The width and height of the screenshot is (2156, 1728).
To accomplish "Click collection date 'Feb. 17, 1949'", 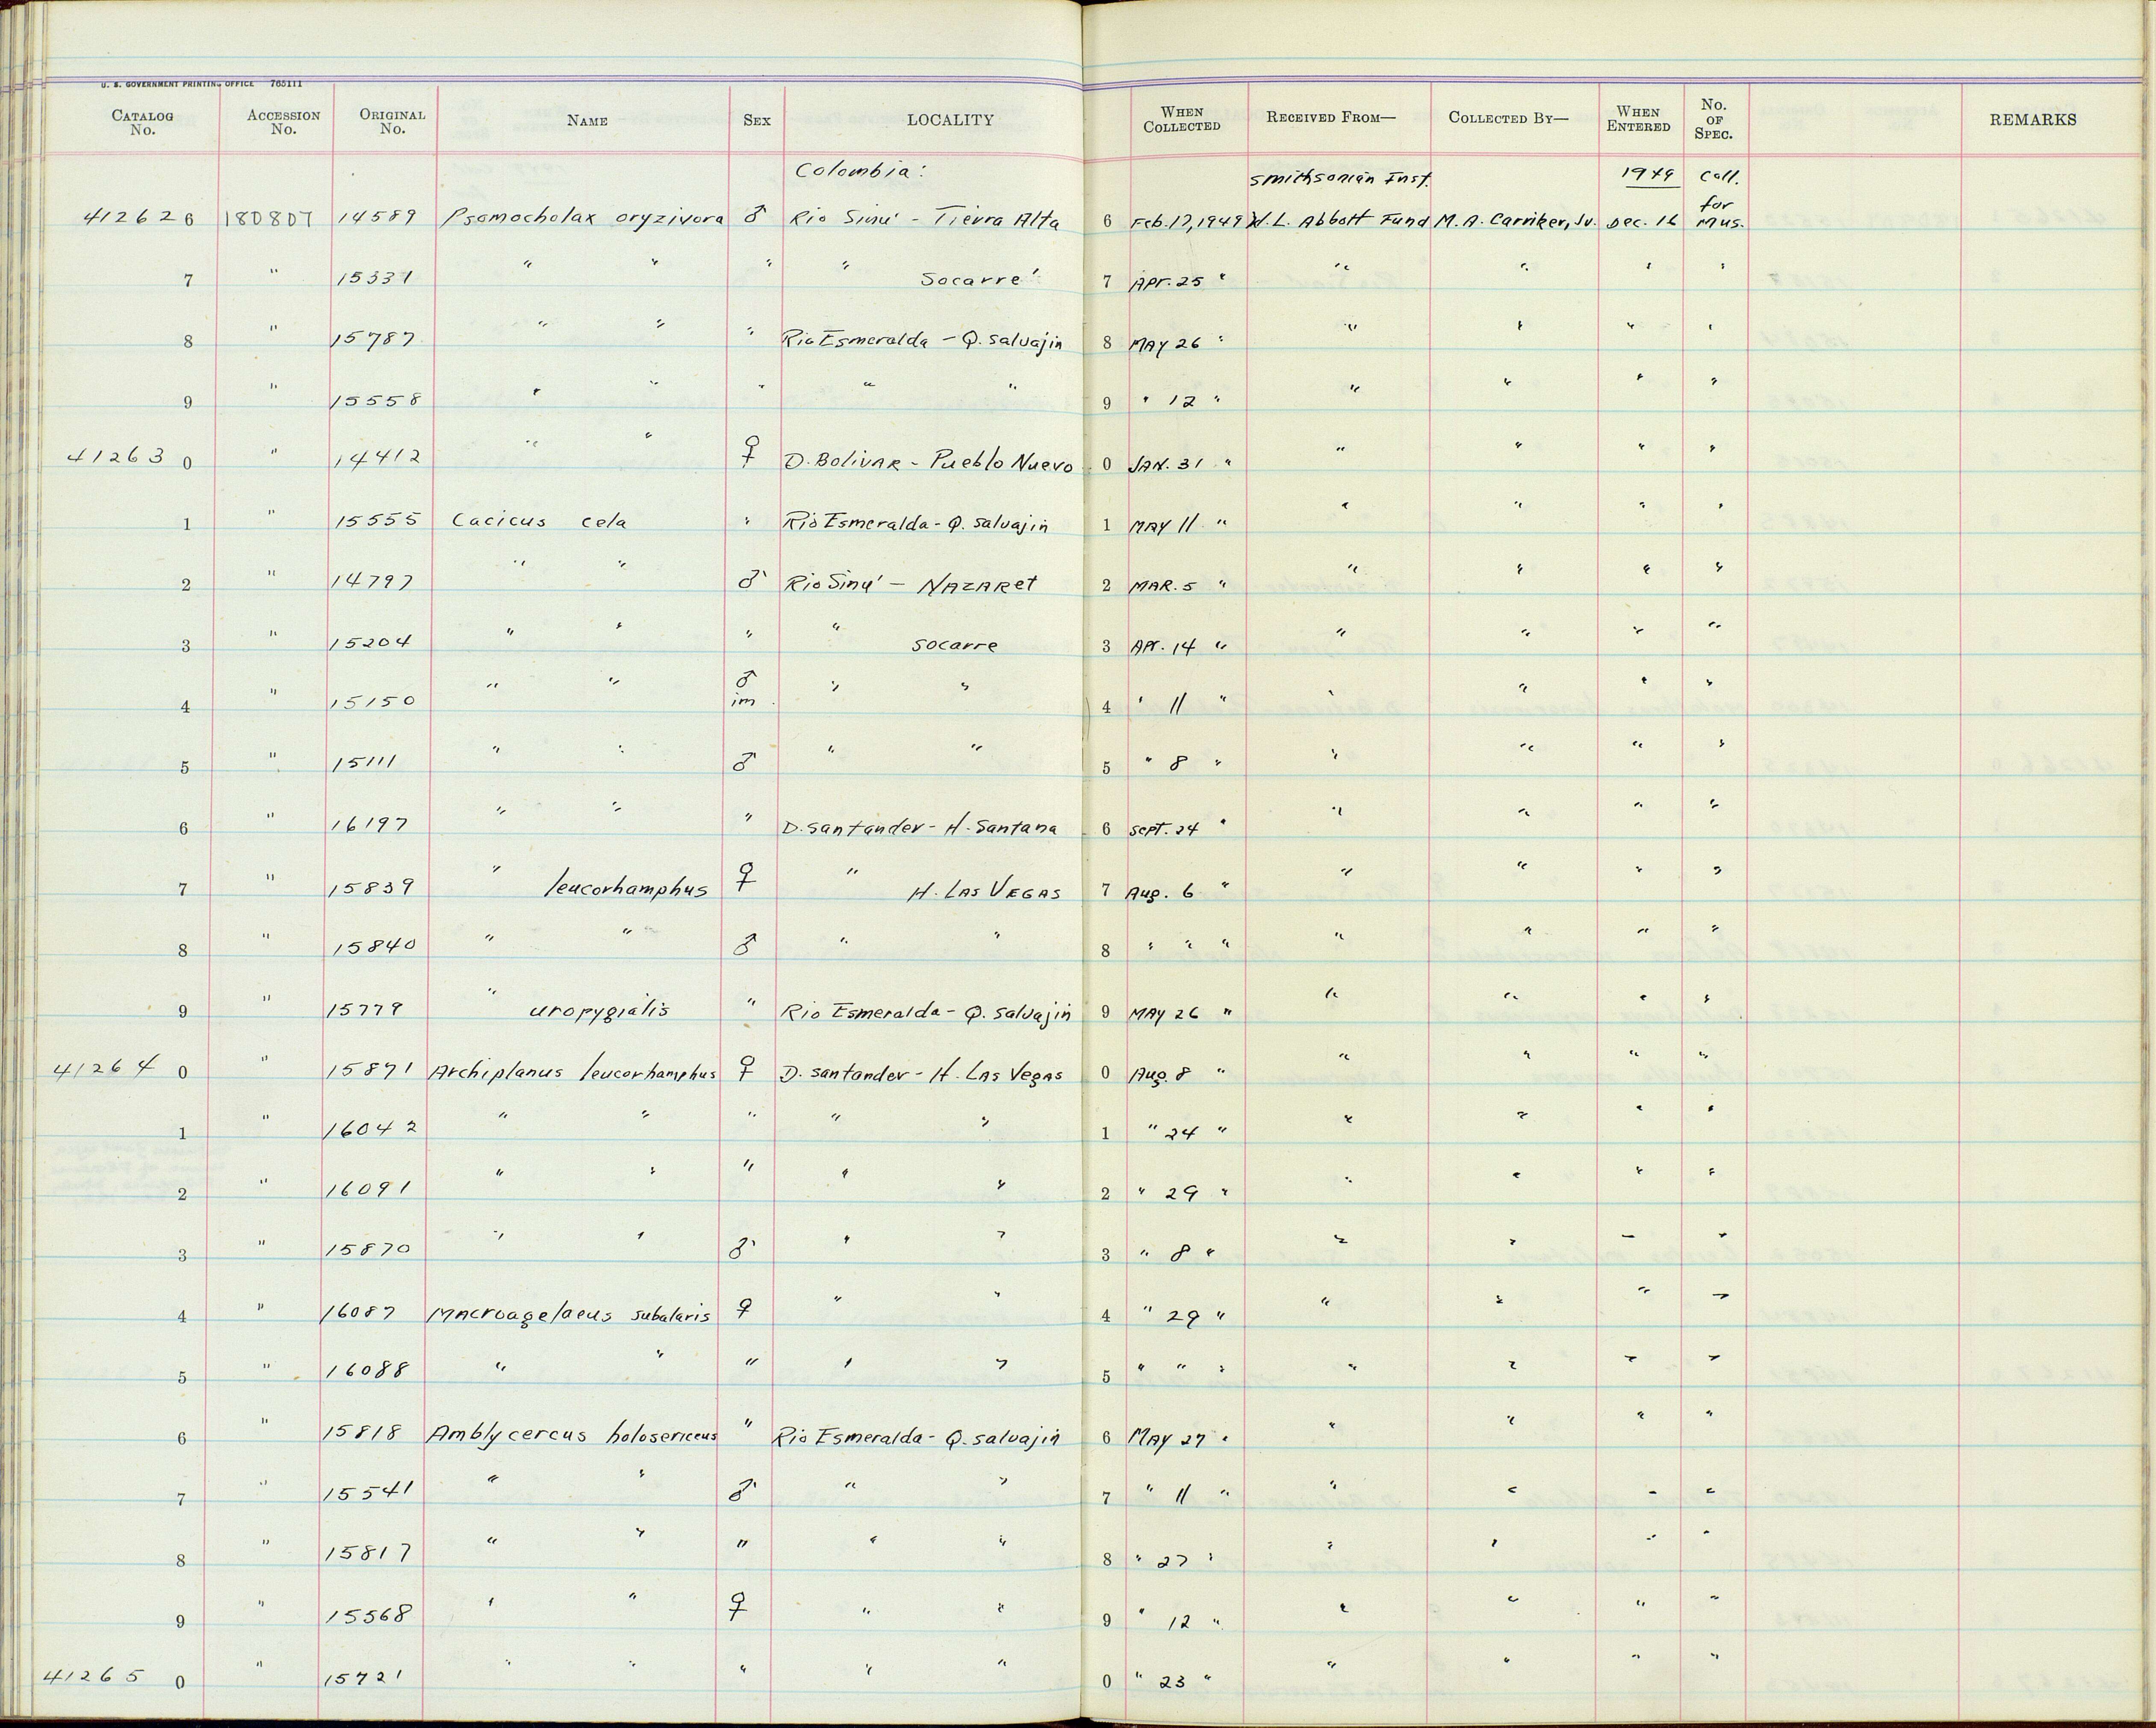I will click(1187, 222).
